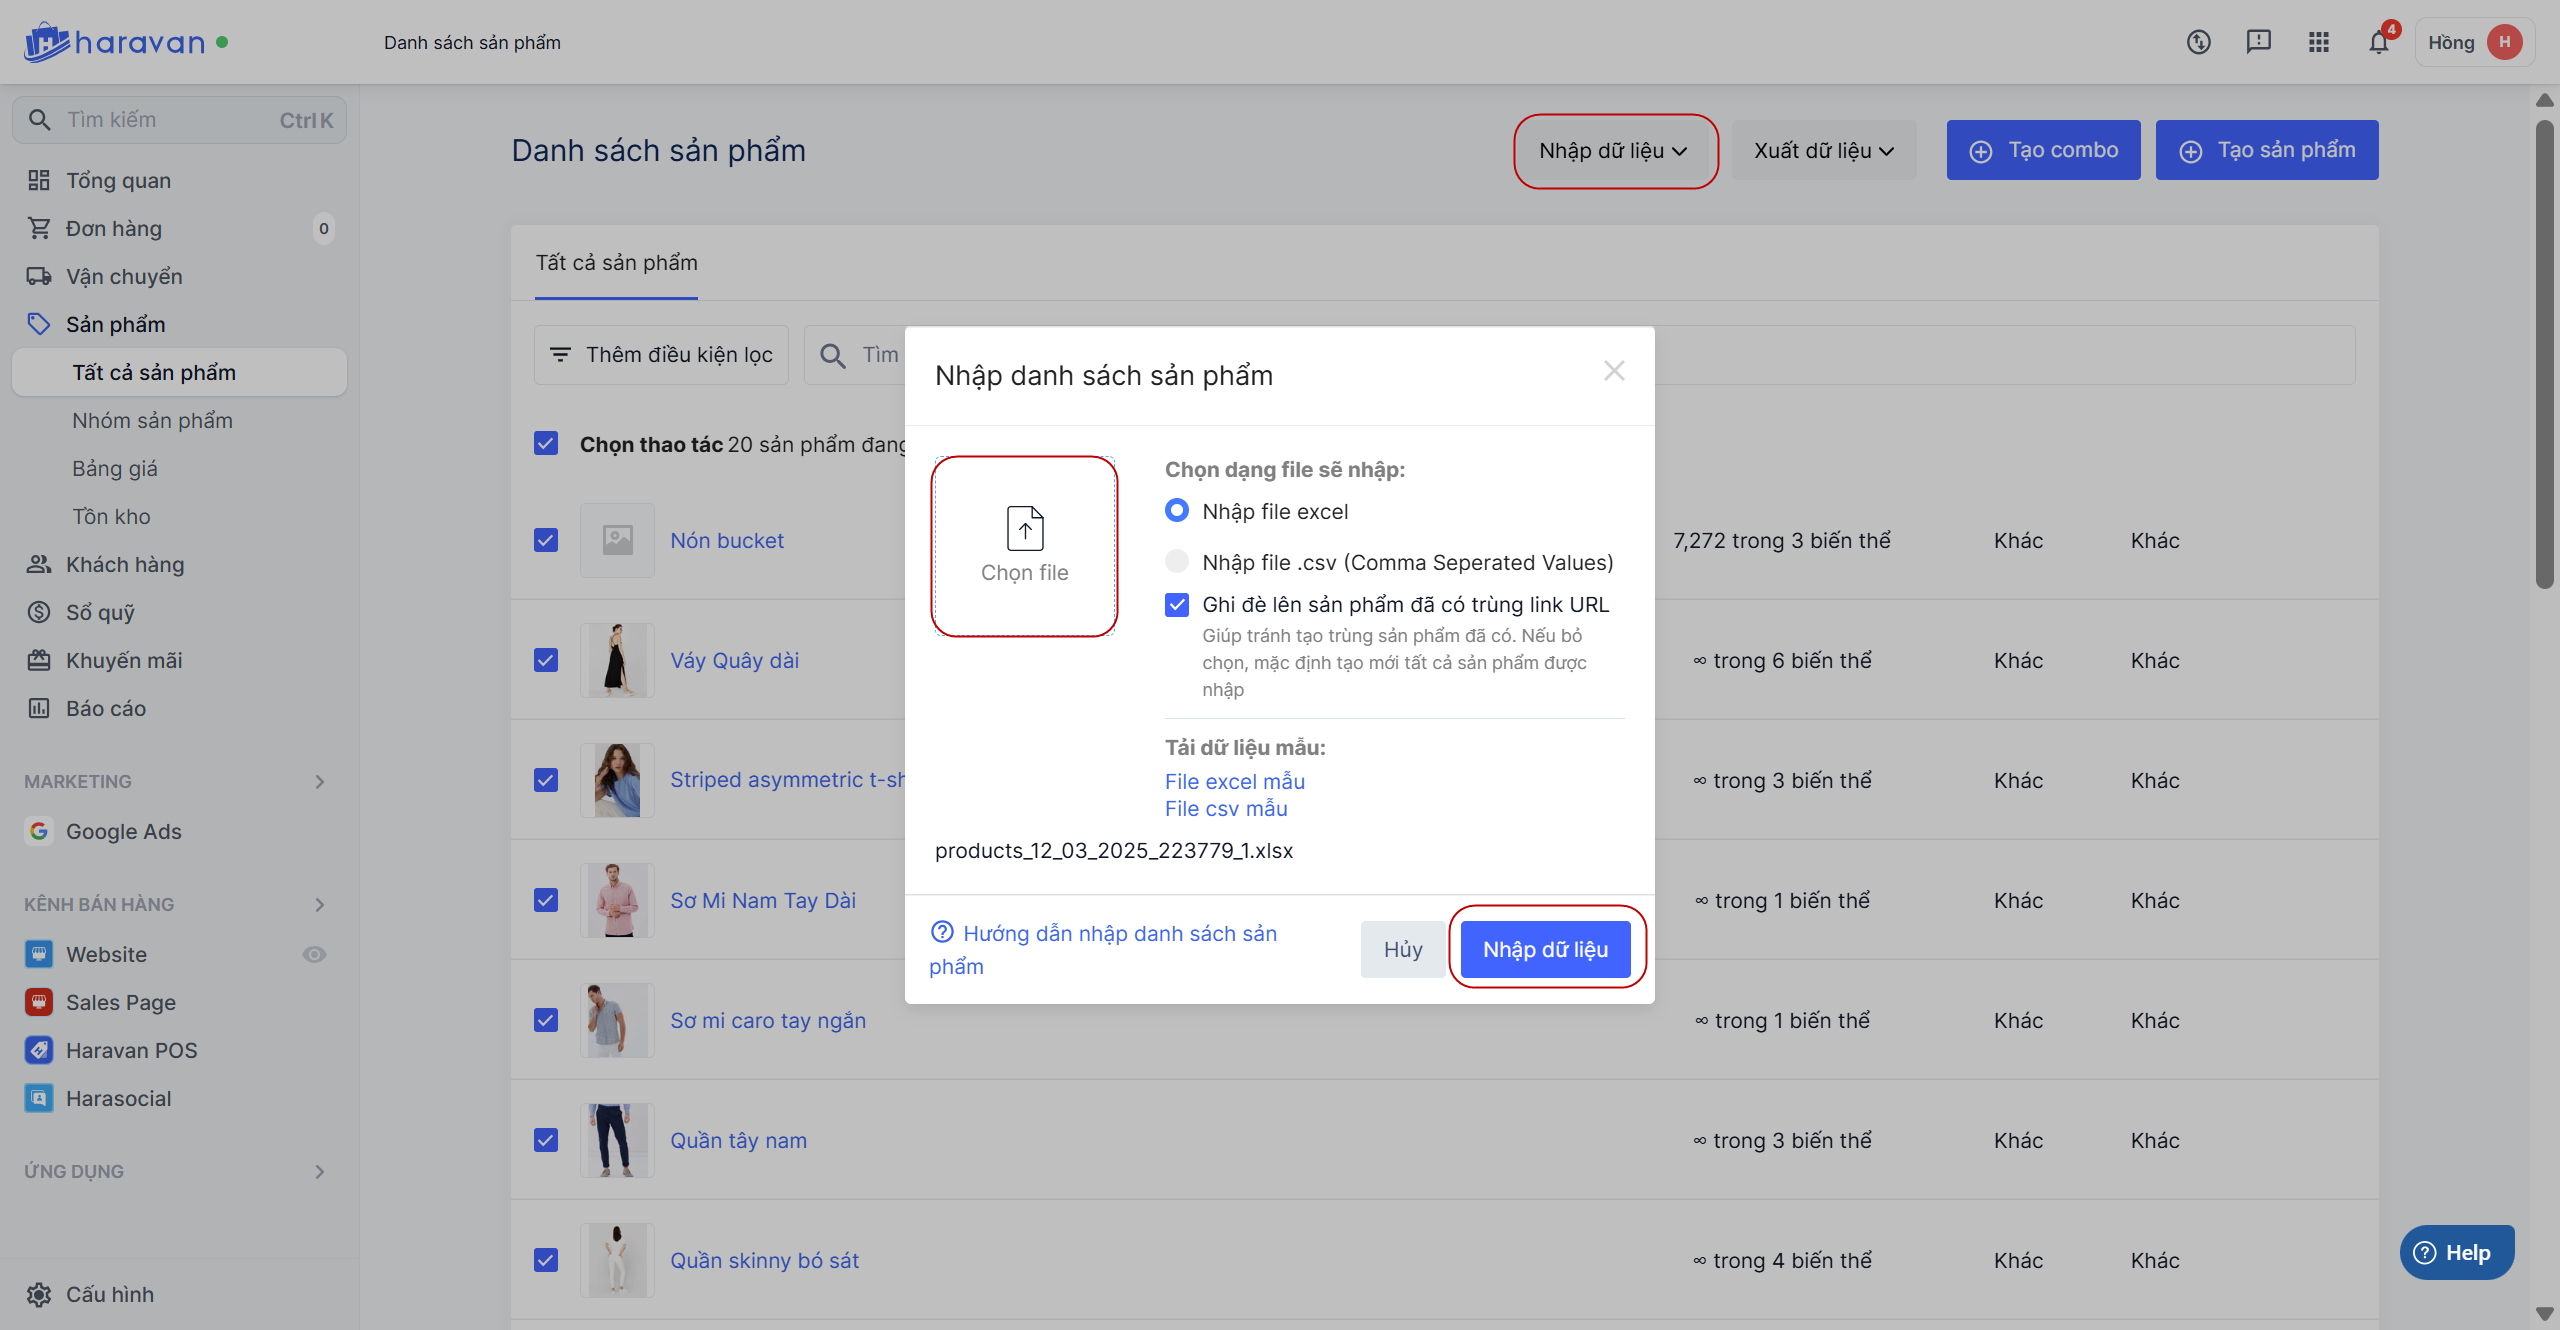Image resolution: width=2560 pixels, height=1330 pixels.
Task: Toggle the Website visibility eye icon
Action: [314, 954]
